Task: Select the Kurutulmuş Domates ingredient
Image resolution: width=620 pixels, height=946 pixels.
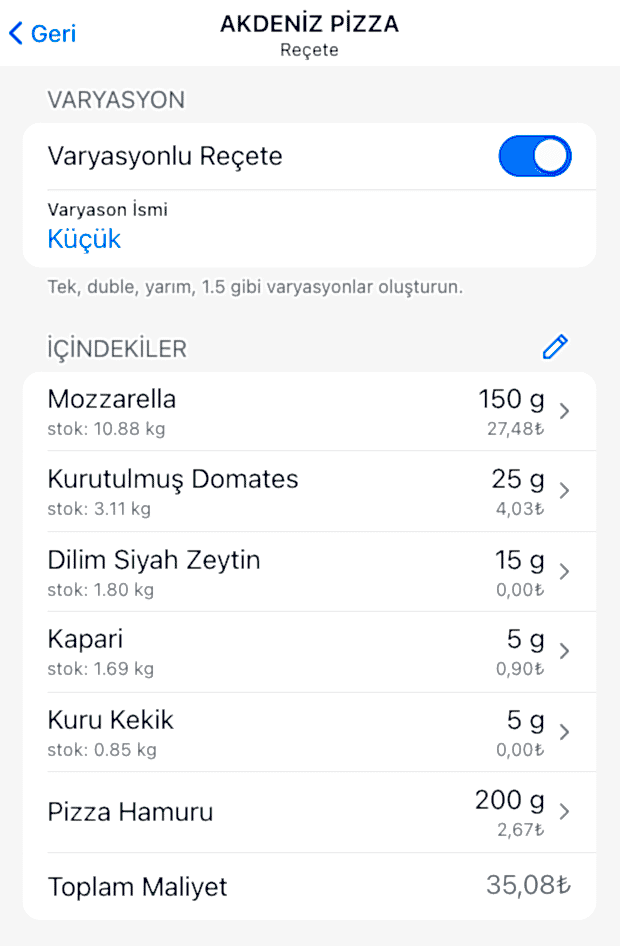Action: (x=173, y=479)
